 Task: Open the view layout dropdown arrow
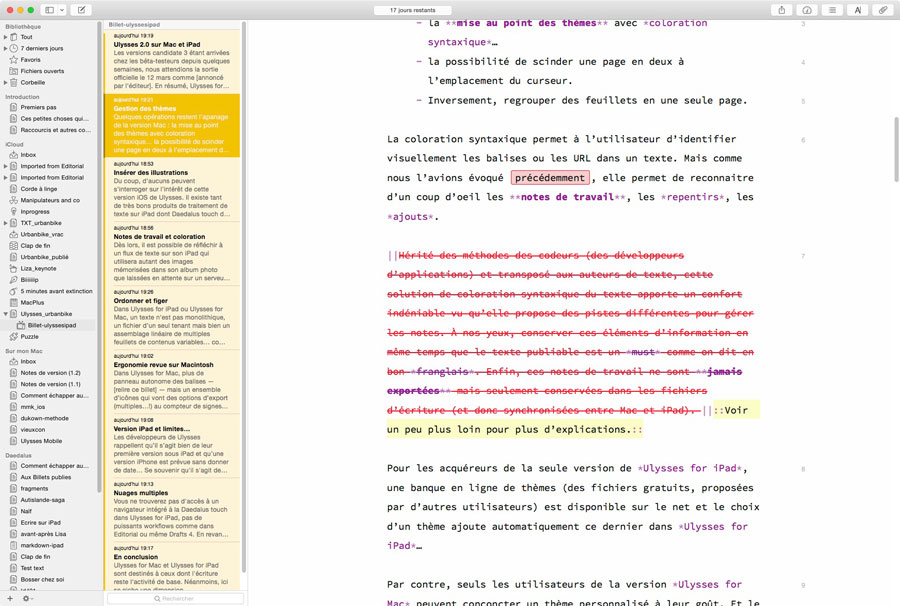[62, 10]
